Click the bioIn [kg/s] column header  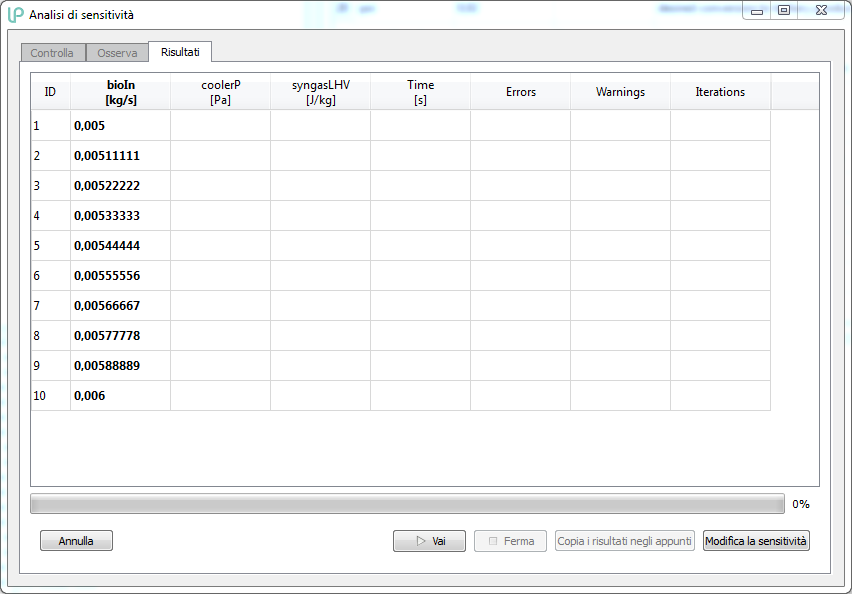(120, 92)
